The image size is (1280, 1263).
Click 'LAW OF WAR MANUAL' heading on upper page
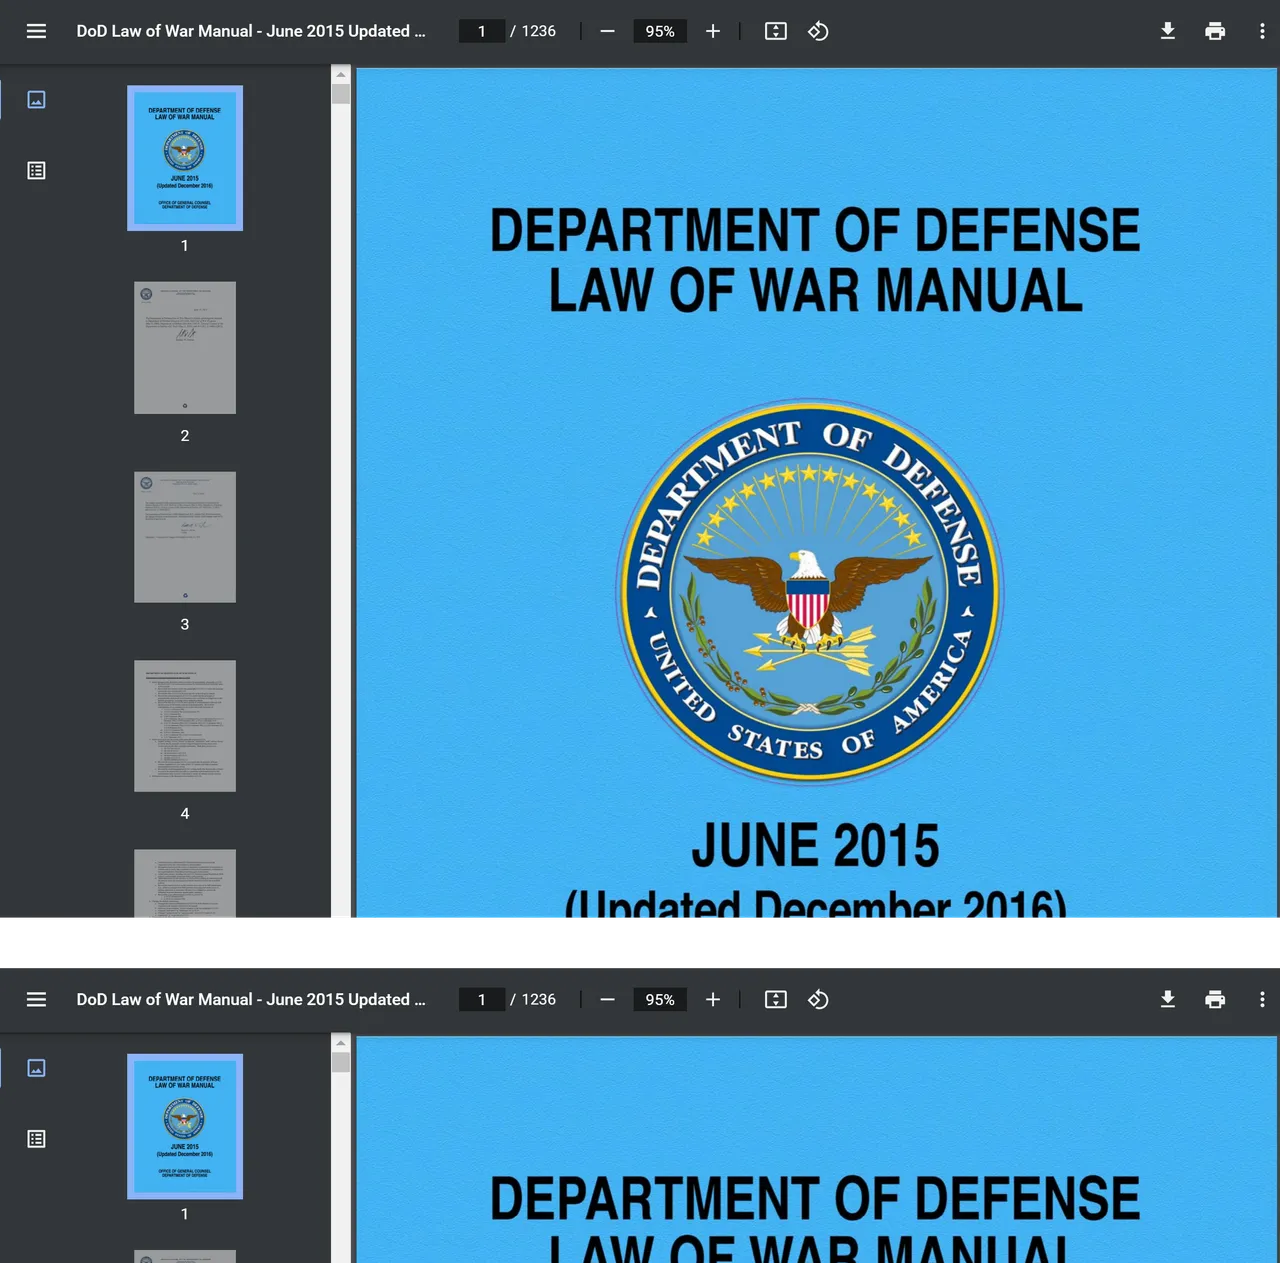coord(815,290)
